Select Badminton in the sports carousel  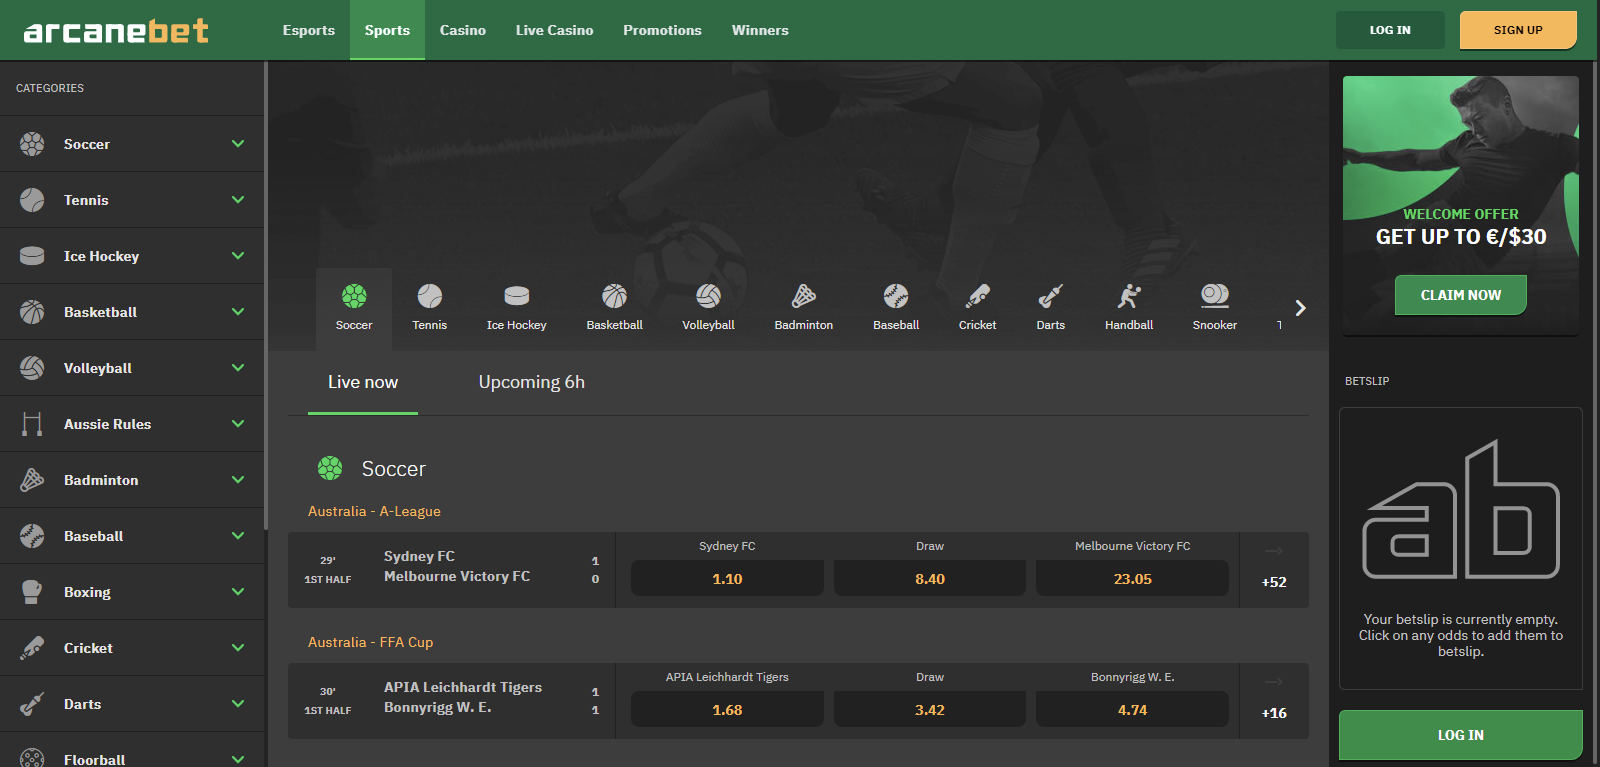(804, 308)
